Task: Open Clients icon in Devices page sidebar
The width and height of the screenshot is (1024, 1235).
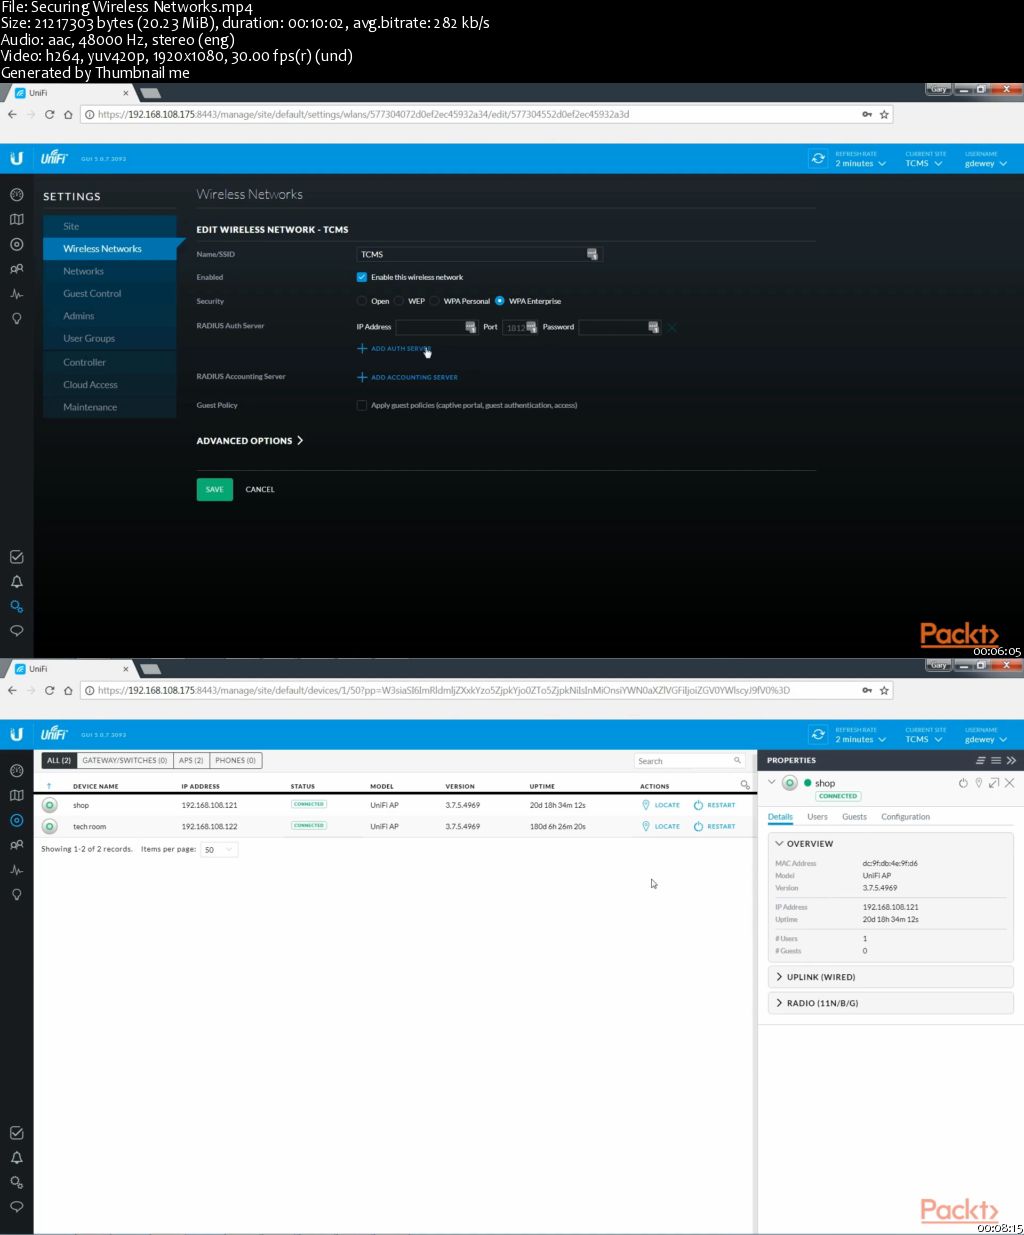Action: tap(16, 845)
